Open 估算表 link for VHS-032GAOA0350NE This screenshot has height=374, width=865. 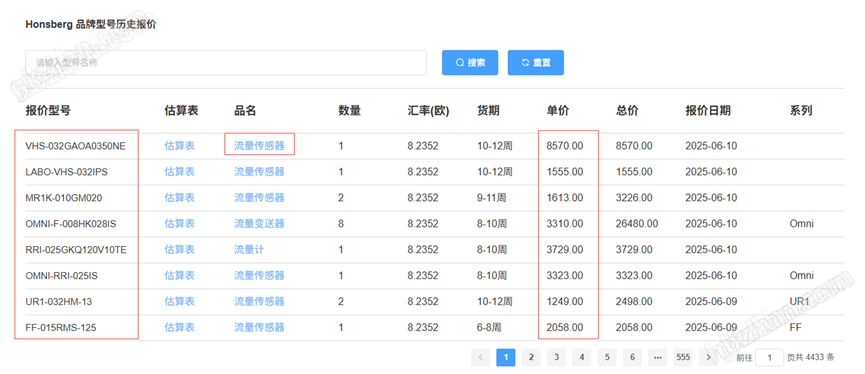click(x=179, y=146)
